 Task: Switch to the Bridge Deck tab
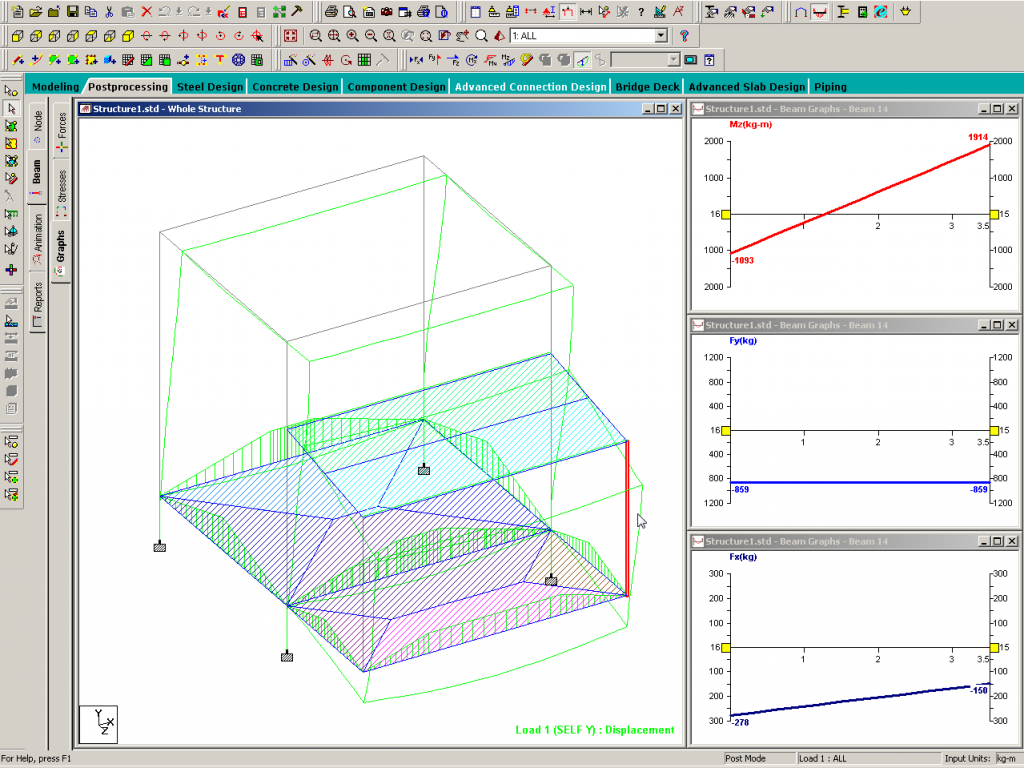click(x=647, y=87)
